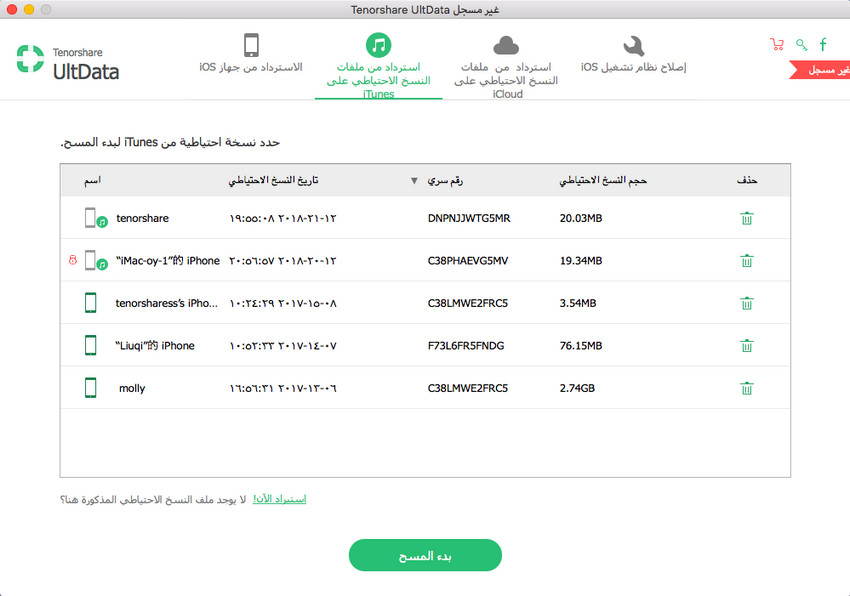Screen dimensions: 850x596
Task: Click the wrench repair system icon
Action: pyautogui.click(x=633, y=46)
